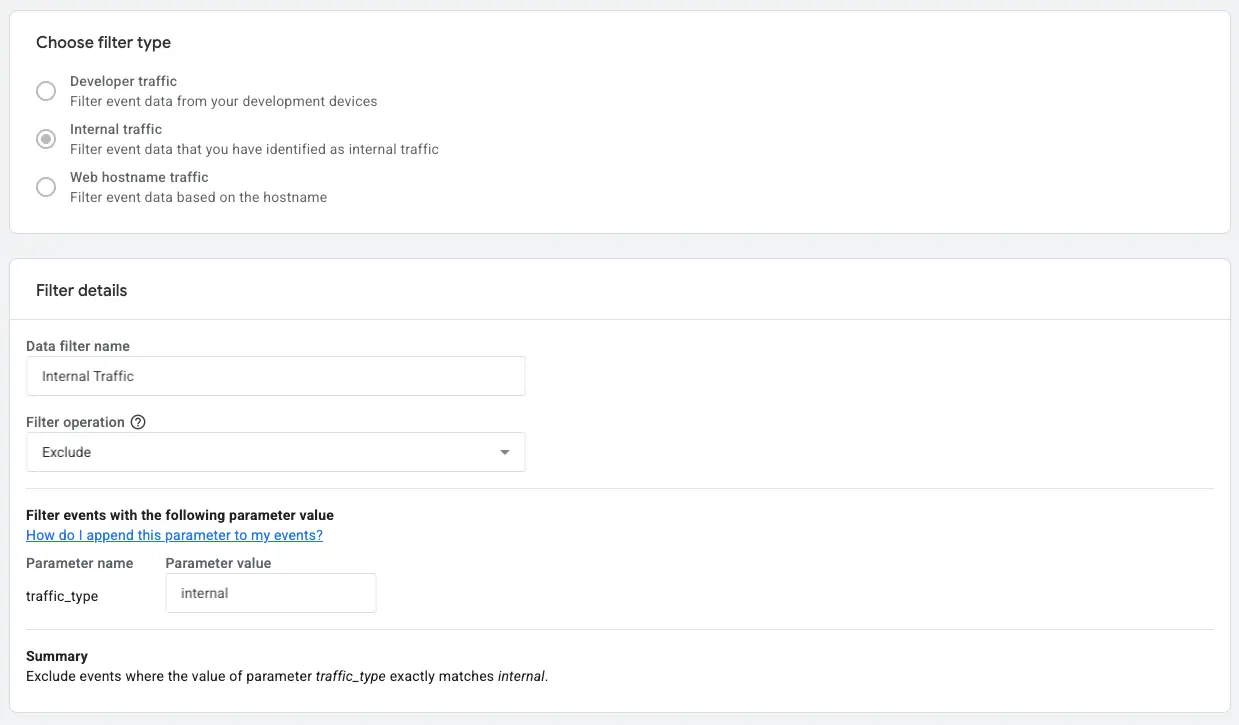Click the "Filter details" heading
Screen dimensions: 1239x725
[x=81, y=290]
